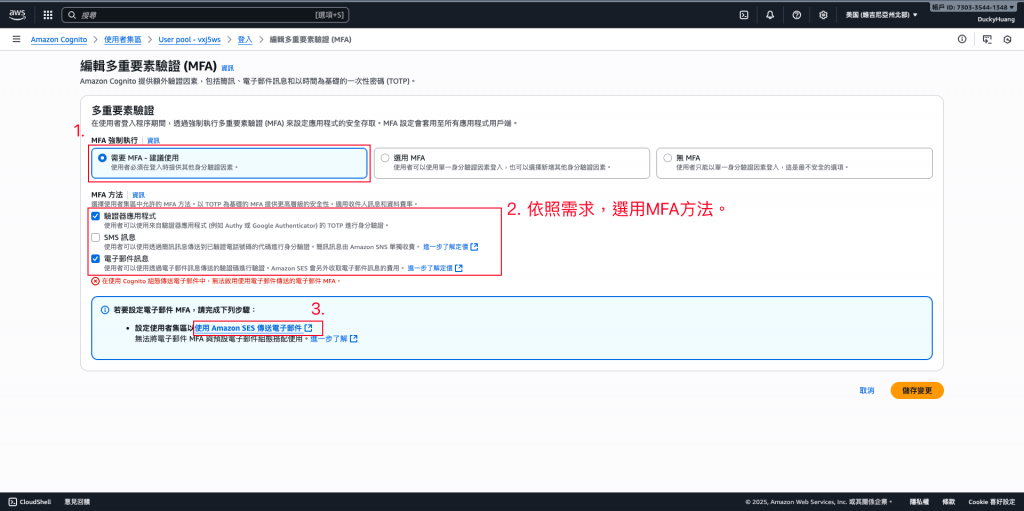This screenshot has height=511, width=1024.
Task: Click the 取消 button
Action: pyautogui.click(x=867, y=390)
